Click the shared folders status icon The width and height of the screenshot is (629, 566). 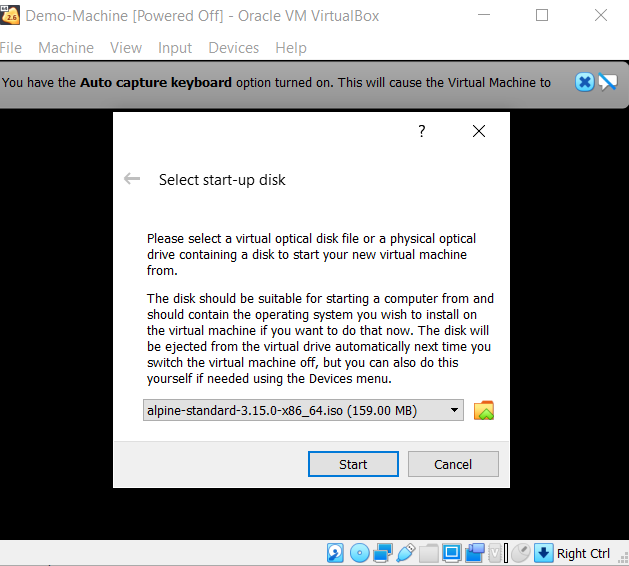click(x=429, y=554)
